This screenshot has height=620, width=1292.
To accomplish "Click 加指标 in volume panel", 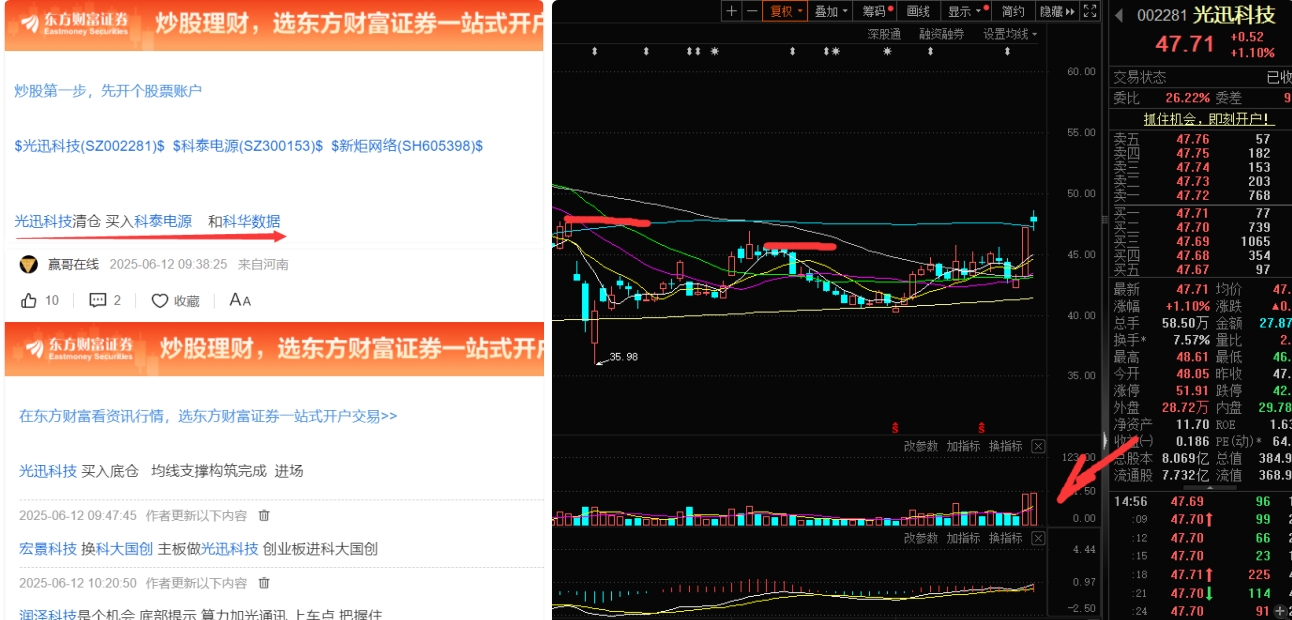I will [x=964, y=446].
